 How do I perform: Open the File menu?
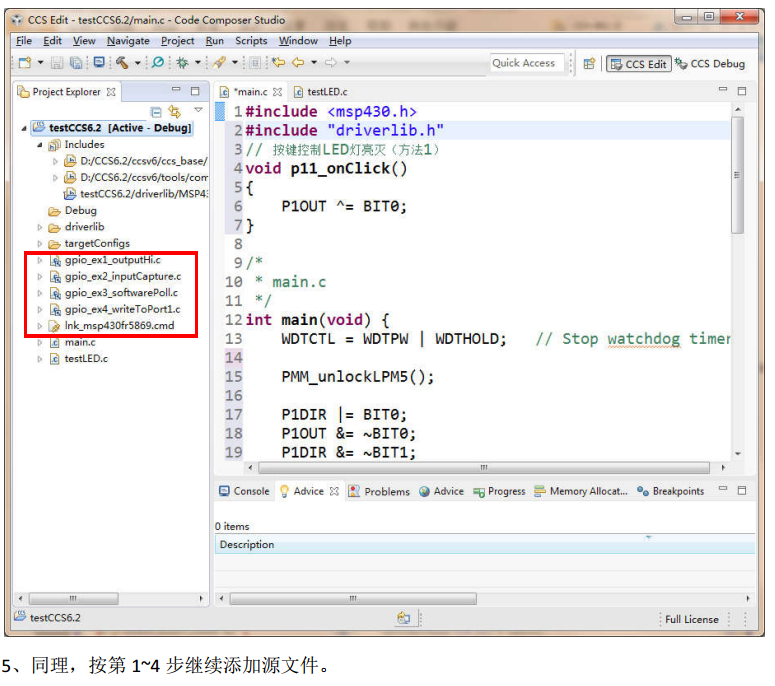point(24,41)
